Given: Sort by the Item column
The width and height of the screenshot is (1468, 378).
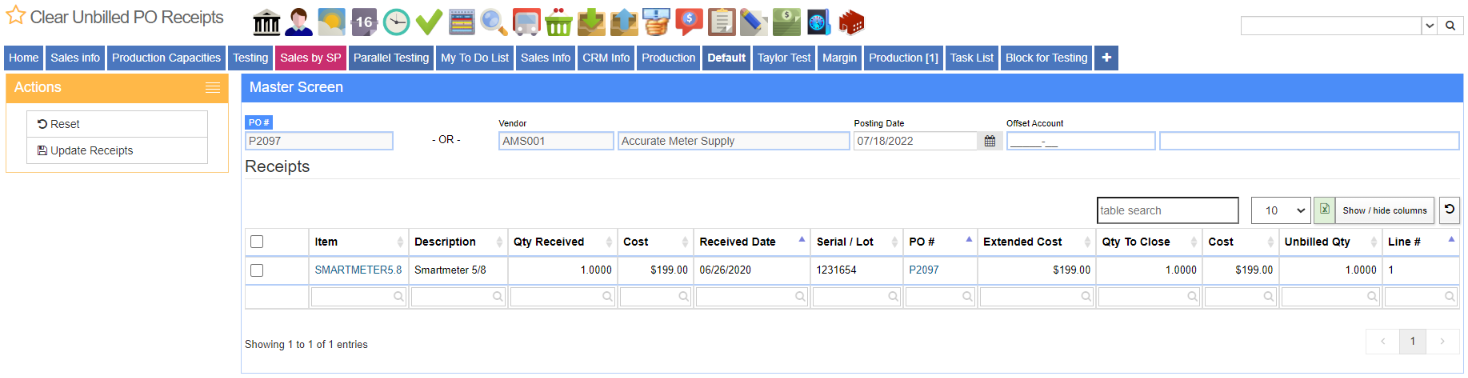Looking at the screenshot, I should coord(358,242).
